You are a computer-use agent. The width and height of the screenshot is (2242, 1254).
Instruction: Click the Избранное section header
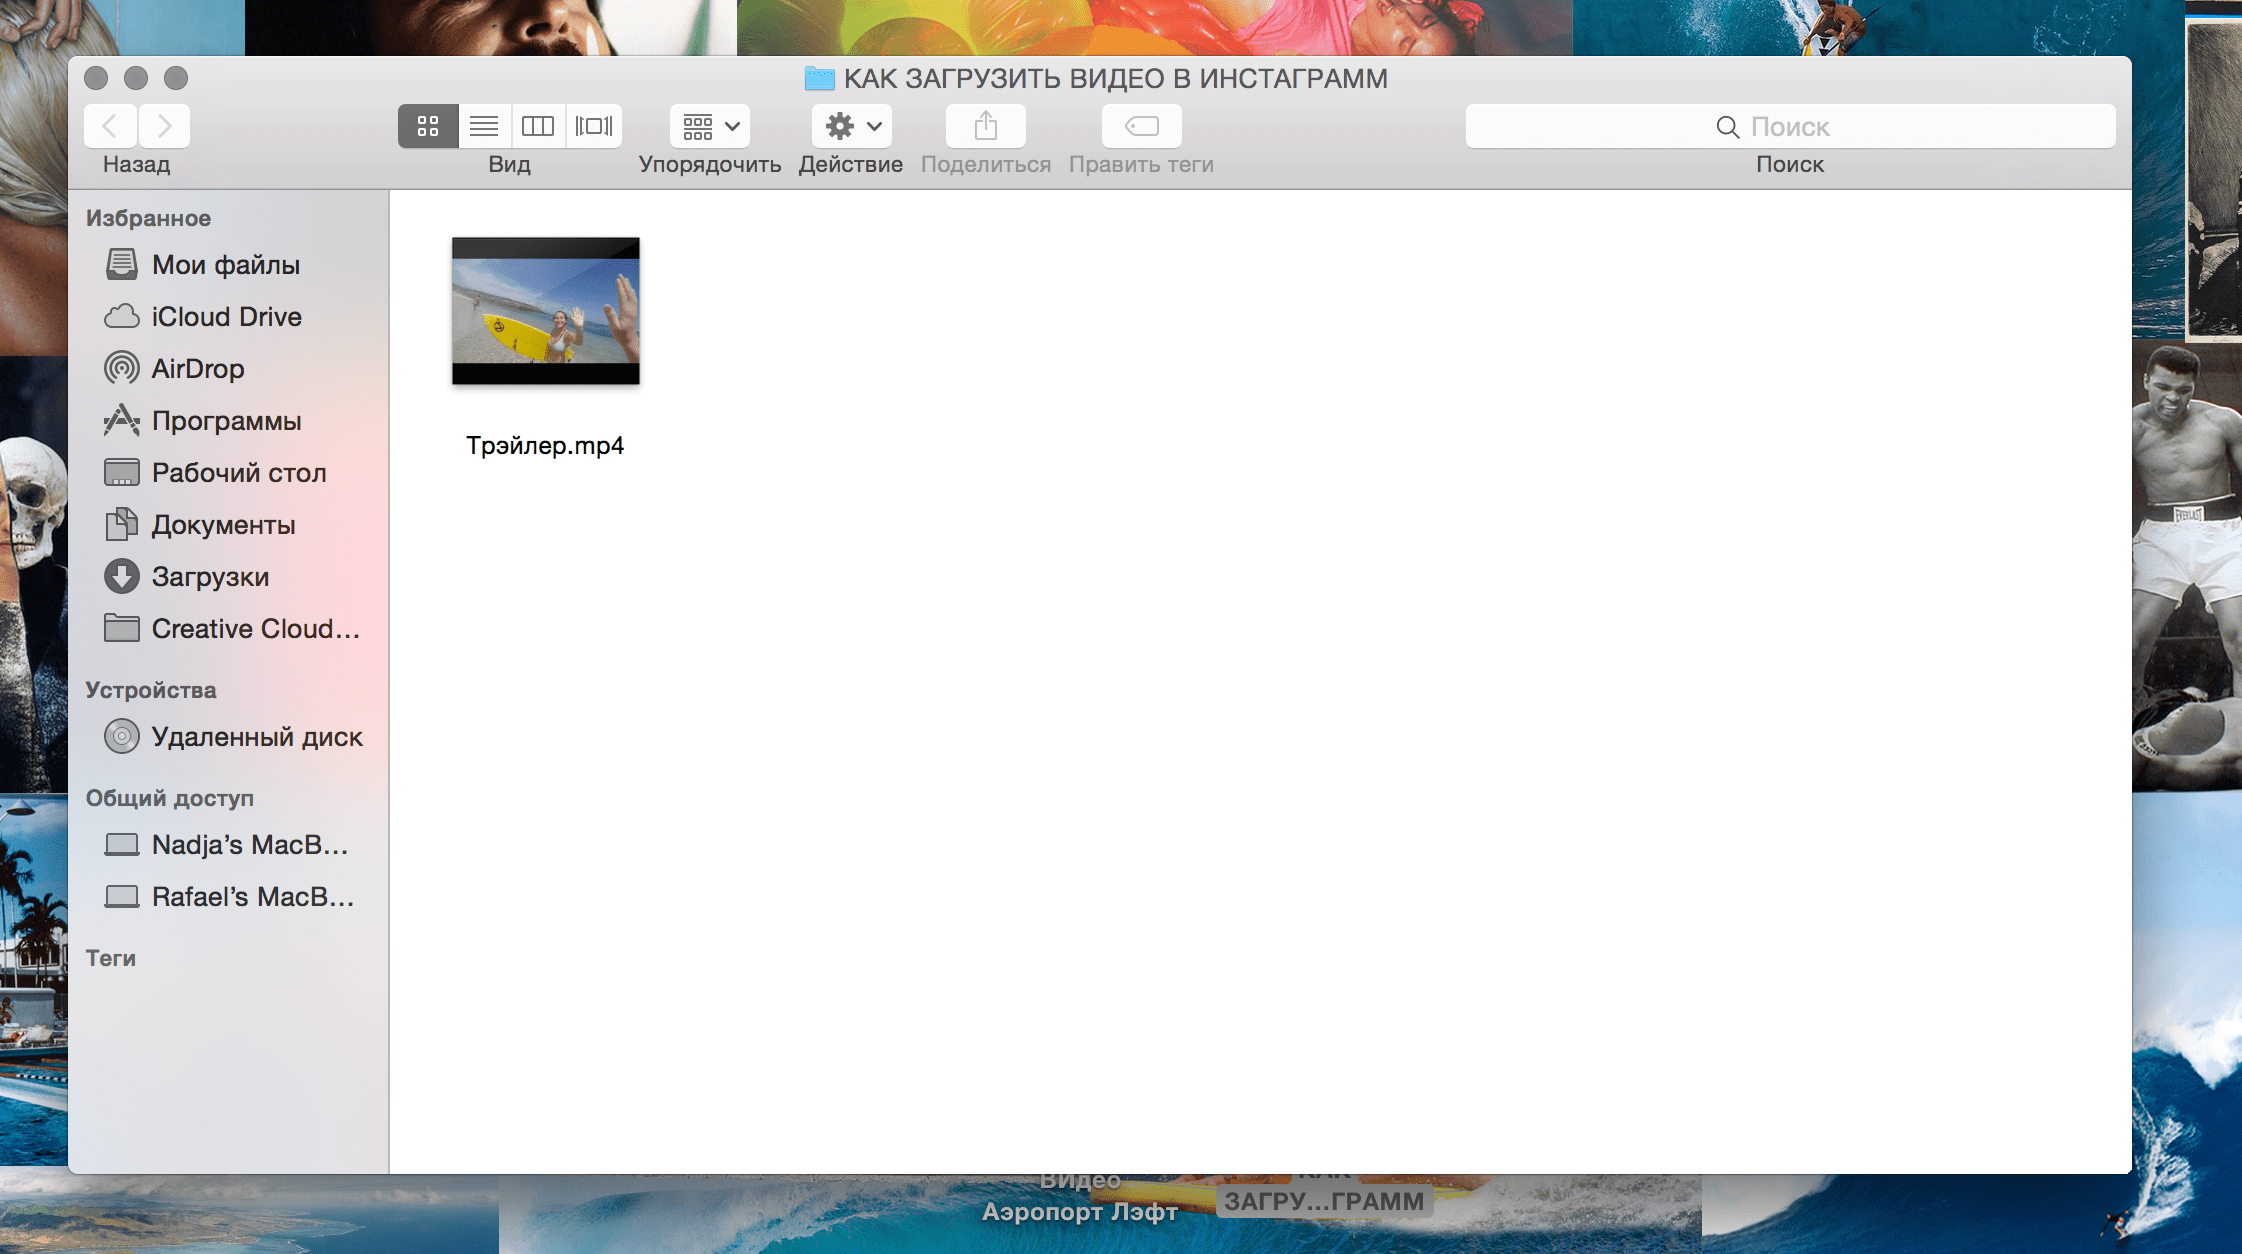(148, 218)
